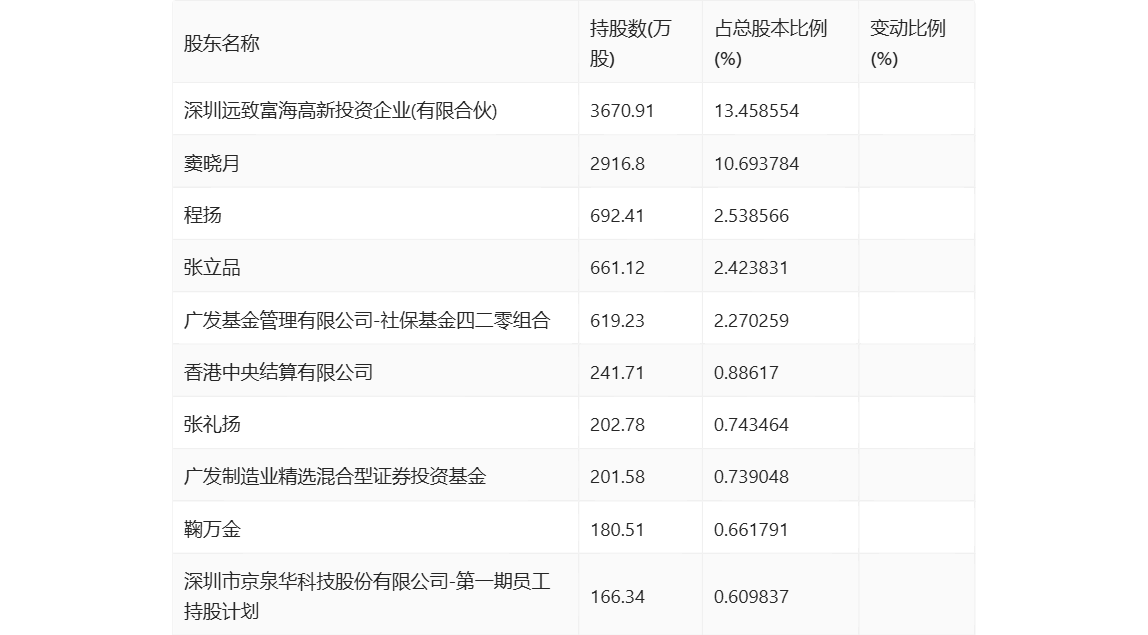Image resolution: width=1148 pixels, height=635 pixels.
Task: Click the 股东名称 column header
Action: coord(221,43)
